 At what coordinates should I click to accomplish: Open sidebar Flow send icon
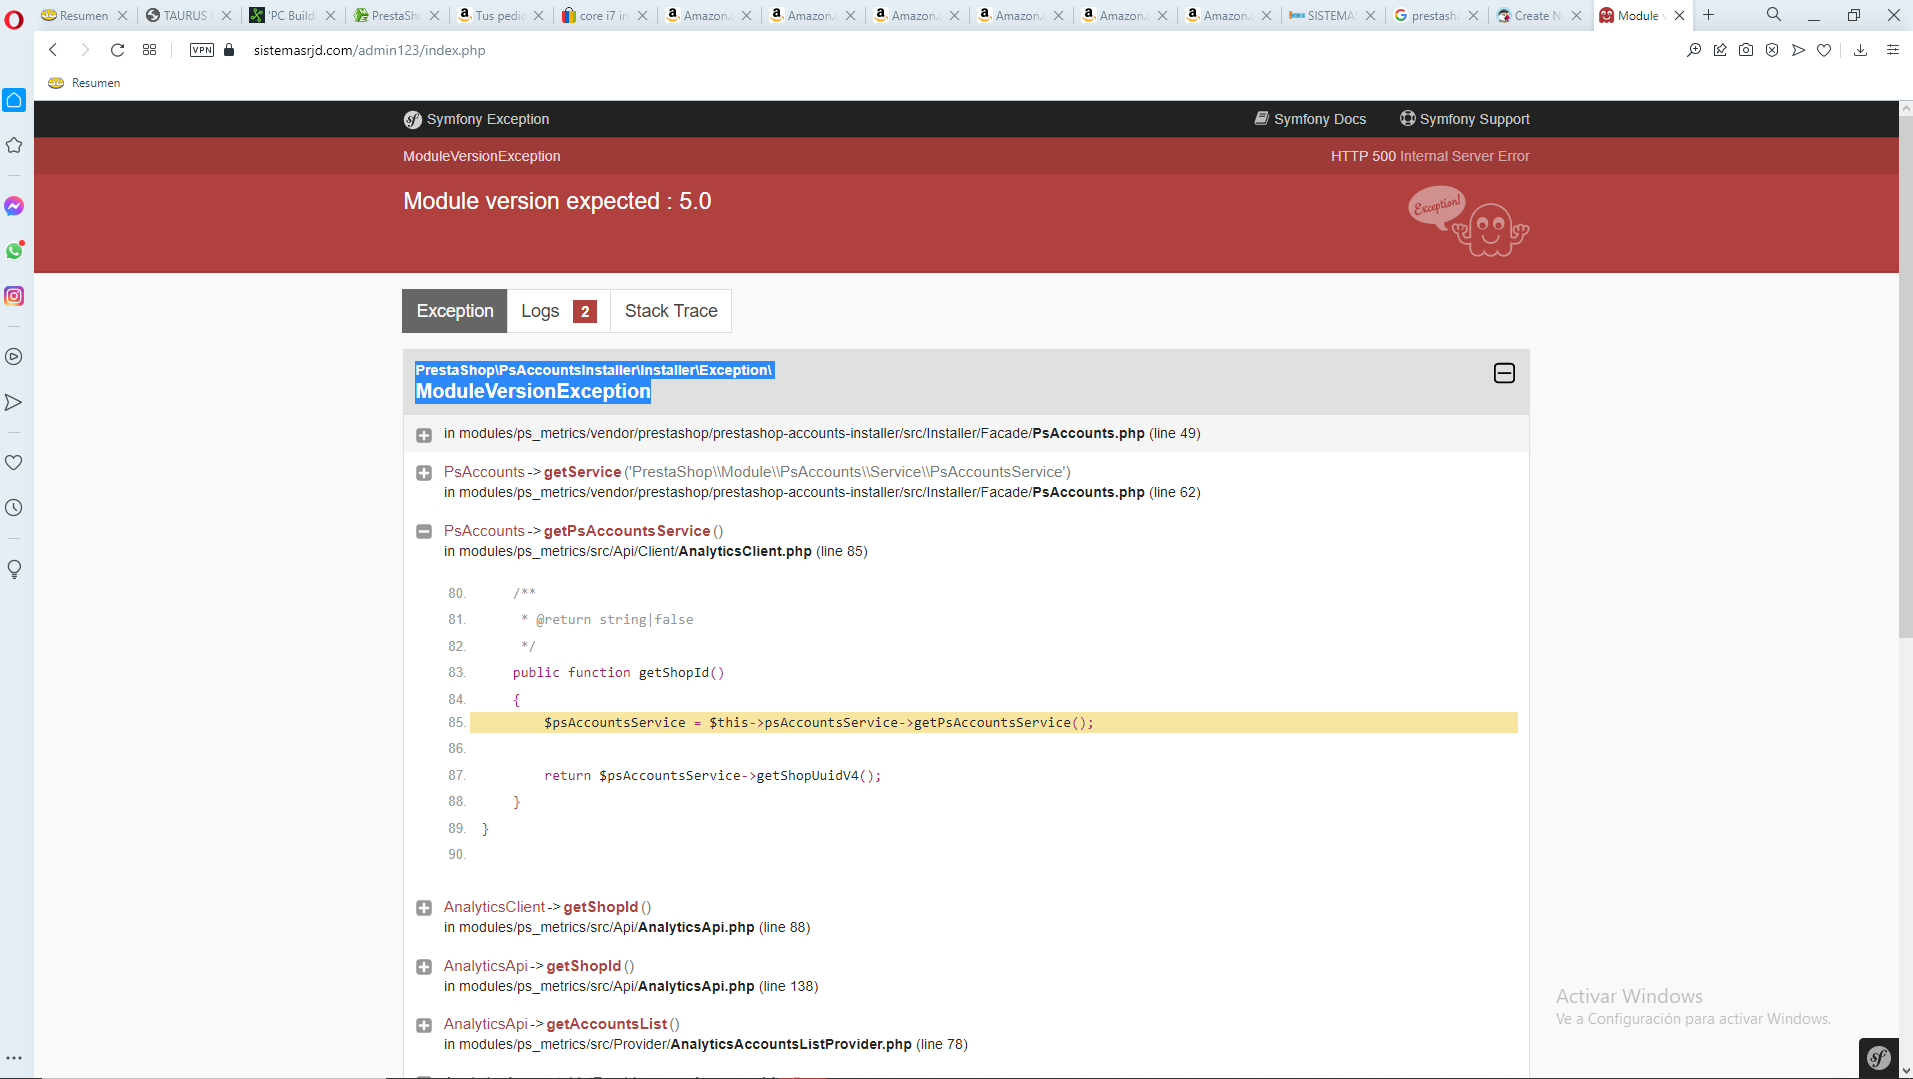click(14, 402)
